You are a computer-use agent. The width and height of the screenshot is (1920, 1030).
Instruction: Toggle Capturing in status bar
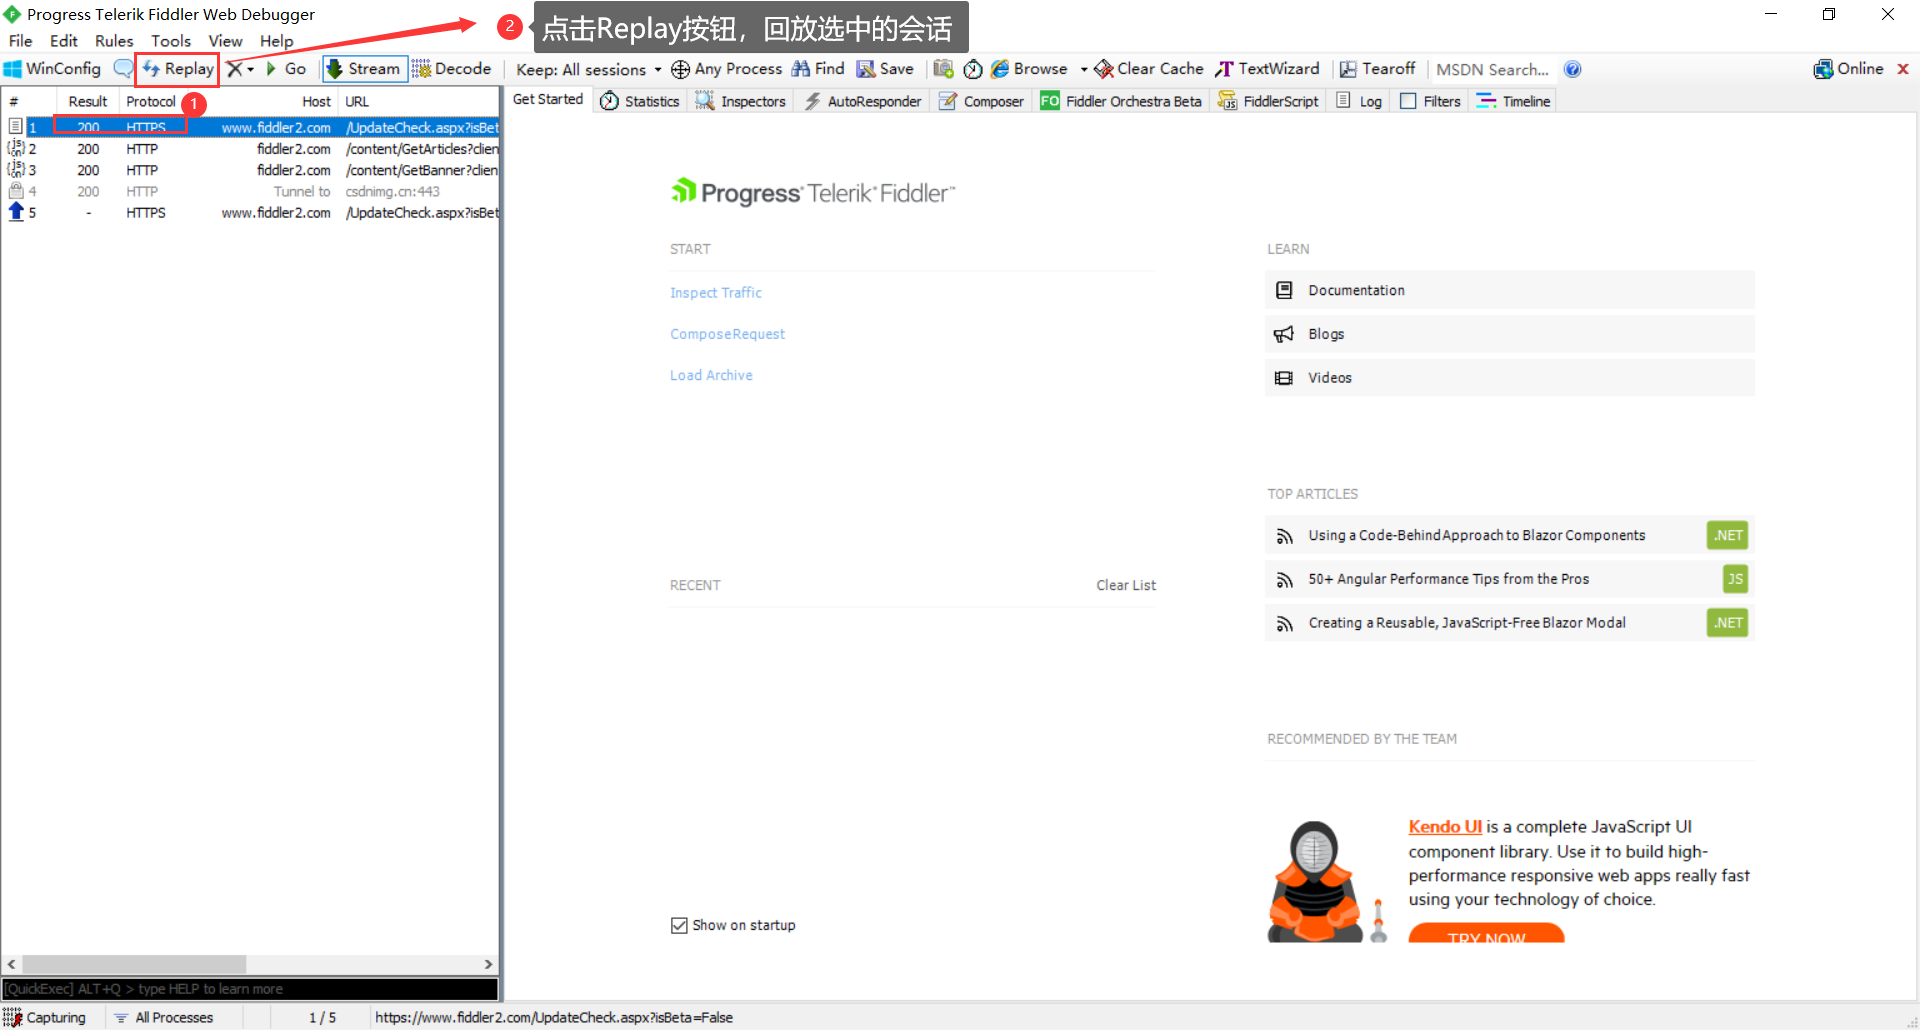tap(46, 1017)
